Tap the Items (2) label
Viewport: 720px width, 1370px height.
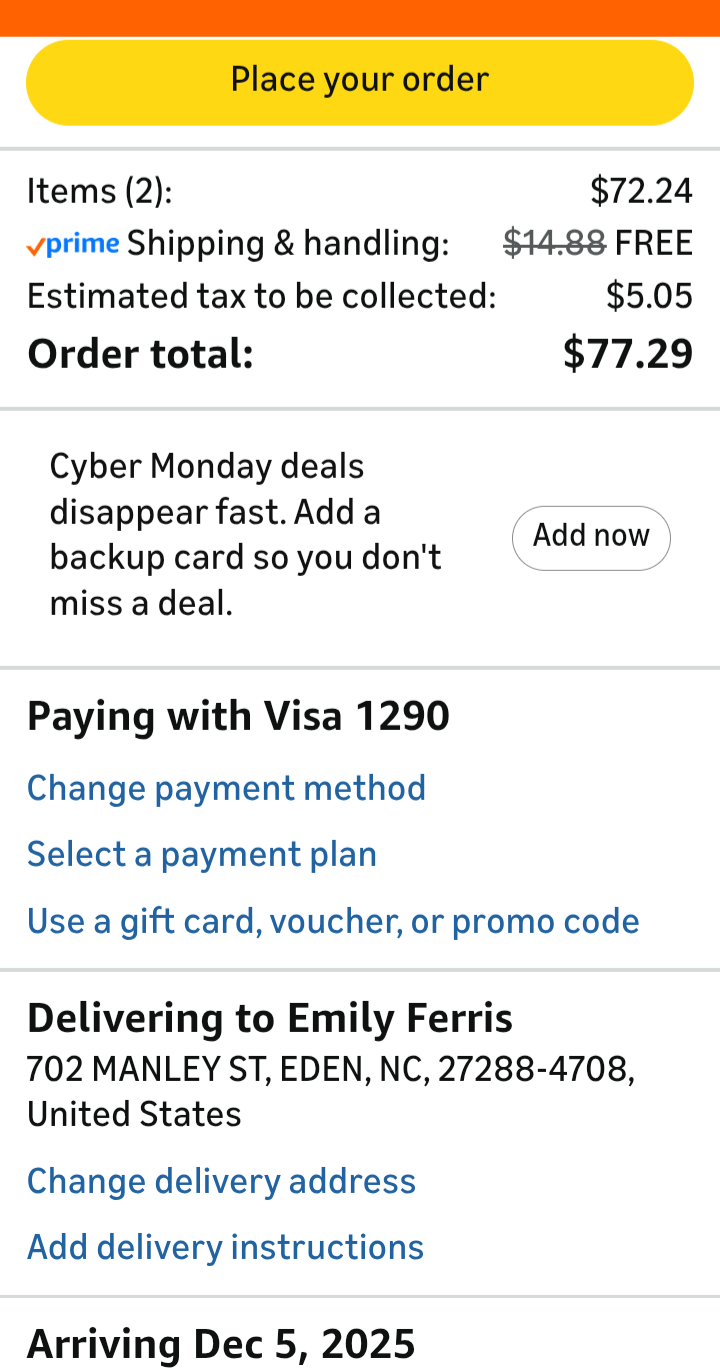pyautogui.click(x=99, y=190)
